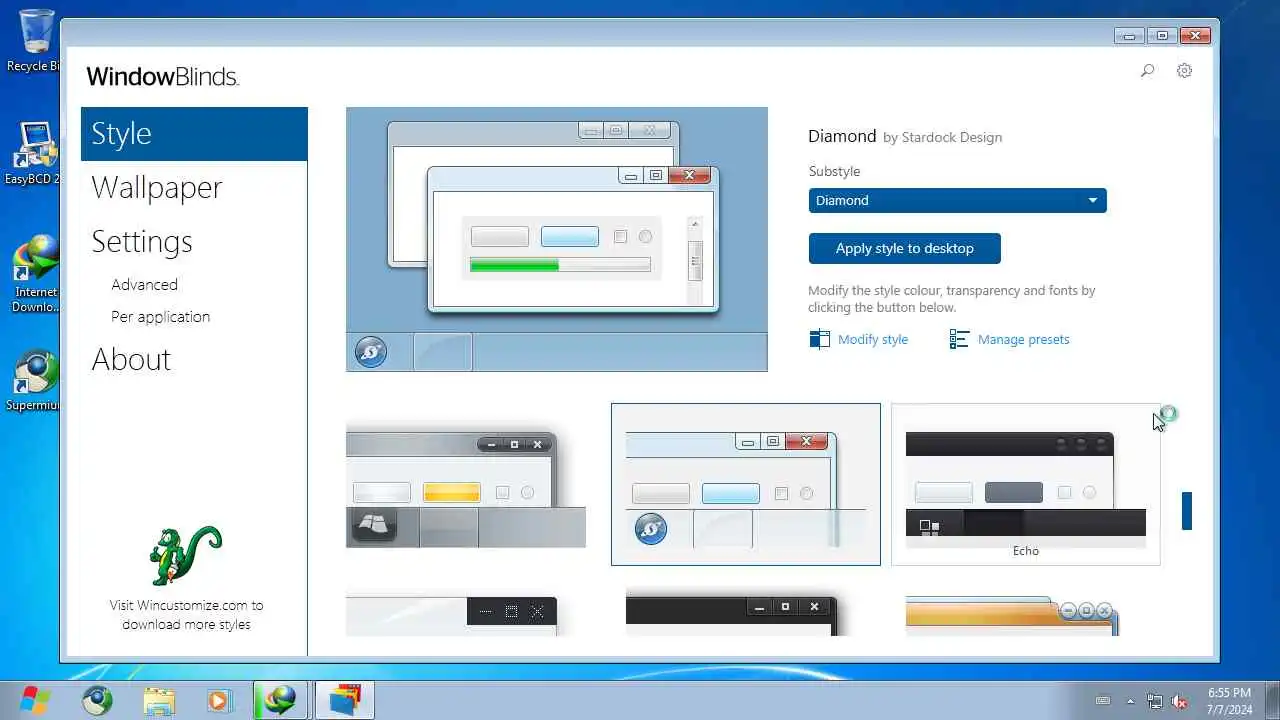Open the Recycle Bin desktop icon

[35, 41]
